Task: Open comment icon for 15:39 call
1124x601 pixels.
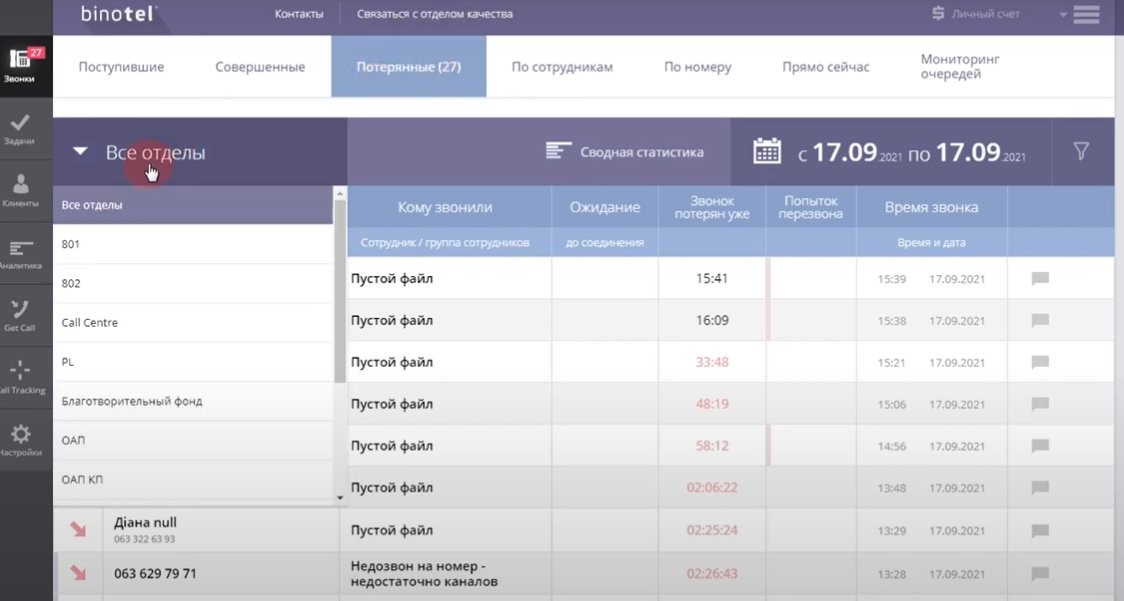Action: coord(1040,279)
